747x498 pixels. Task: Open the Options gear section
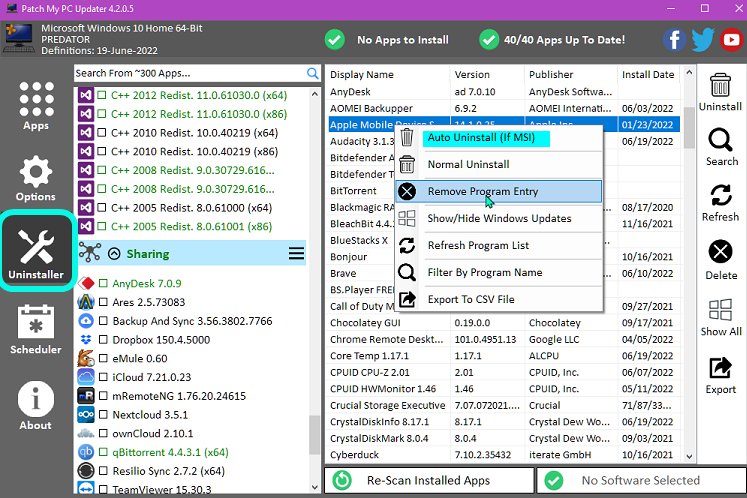pyautogui.click(x=36, y=179)
